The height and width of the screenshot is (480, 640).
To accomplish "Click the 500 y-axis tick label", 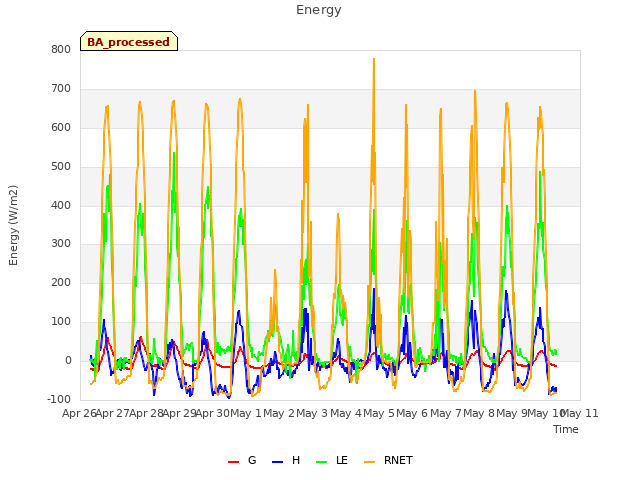I will [61, 167].
